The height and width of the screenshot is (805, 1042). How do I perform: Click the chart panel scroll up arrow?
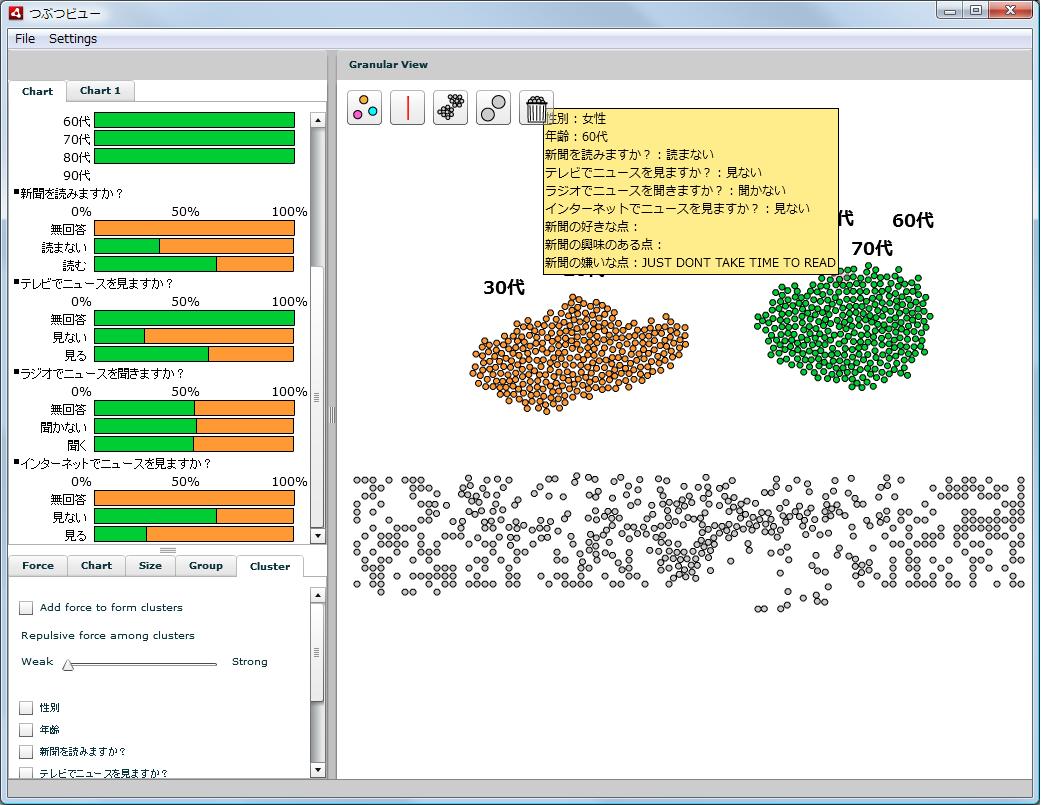(318, 120)
